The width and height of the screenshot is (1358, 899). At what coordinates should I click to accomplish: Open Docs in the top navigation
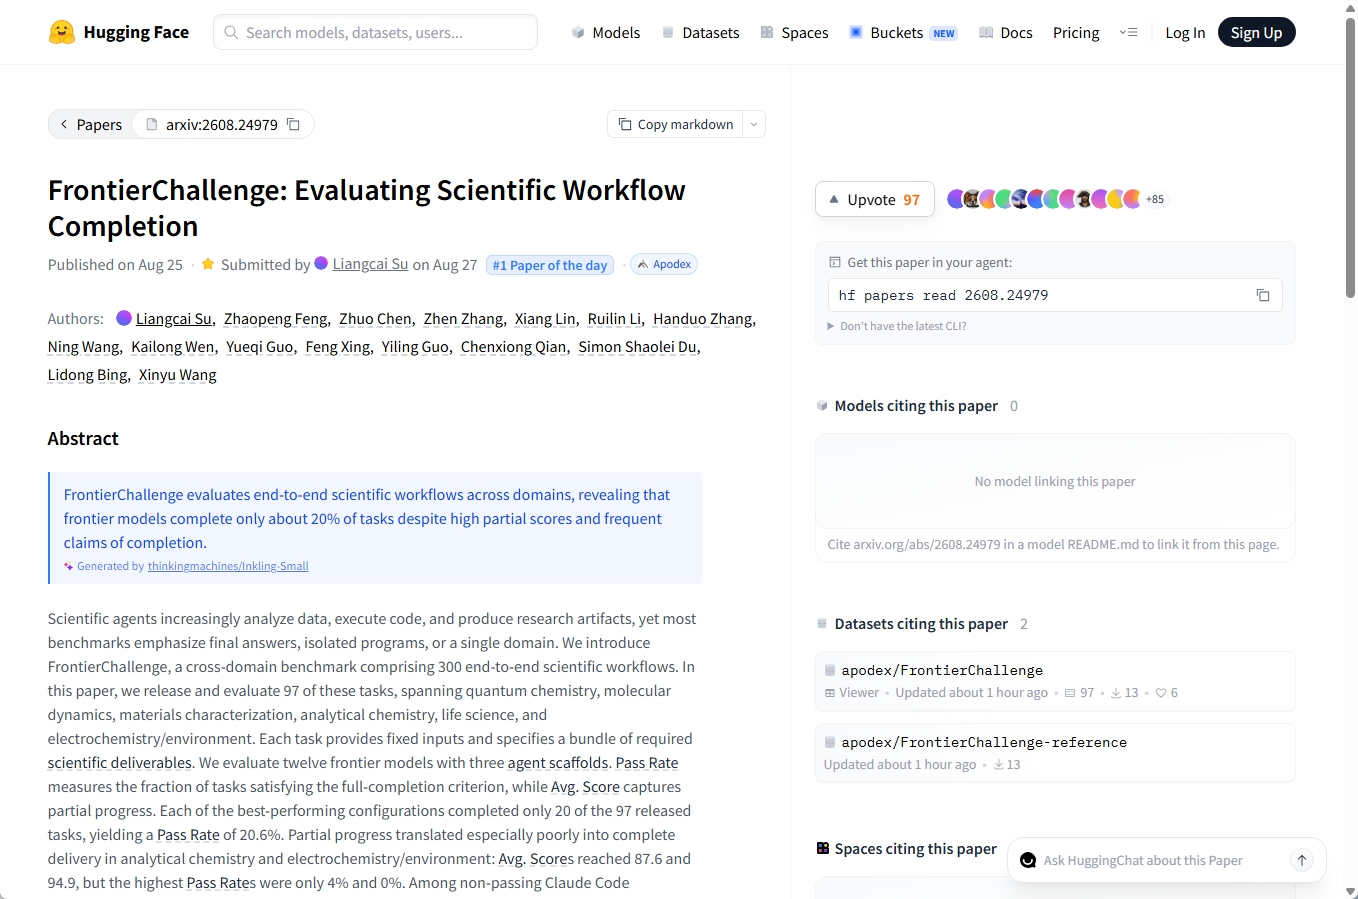pyautogui.click(x=1005, y=32)
